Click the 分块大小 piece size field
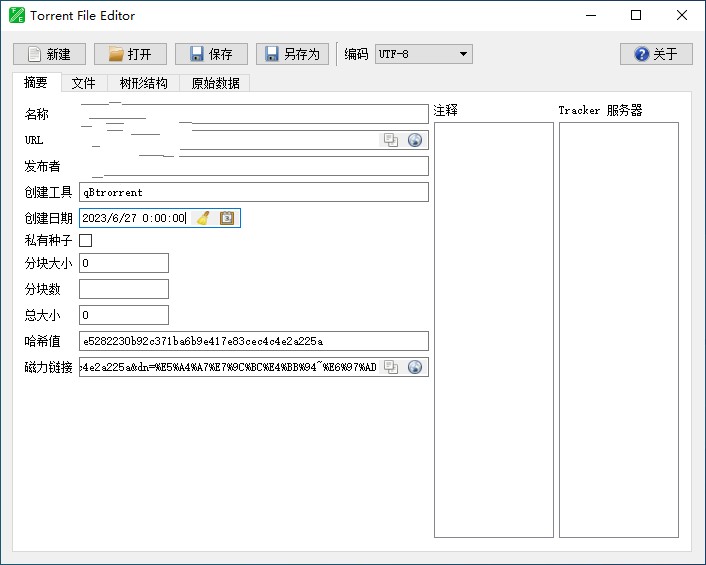This screenshot has width=706, height=565. (124, 263)
